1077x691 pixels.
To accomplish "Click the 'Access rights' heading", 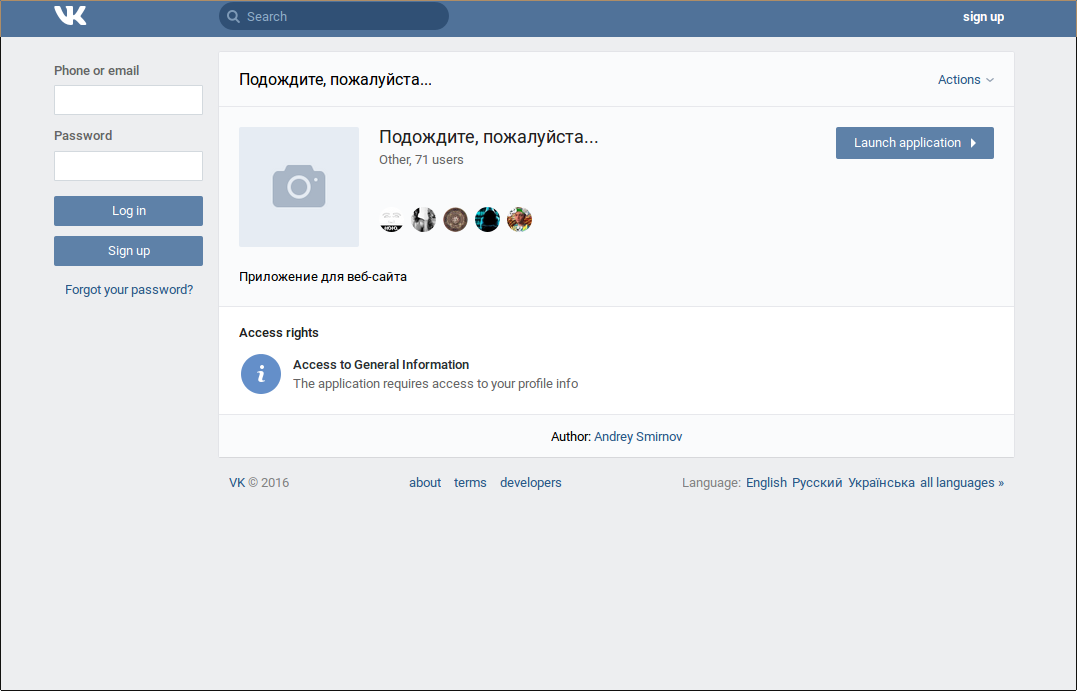I will coord(279,333).
